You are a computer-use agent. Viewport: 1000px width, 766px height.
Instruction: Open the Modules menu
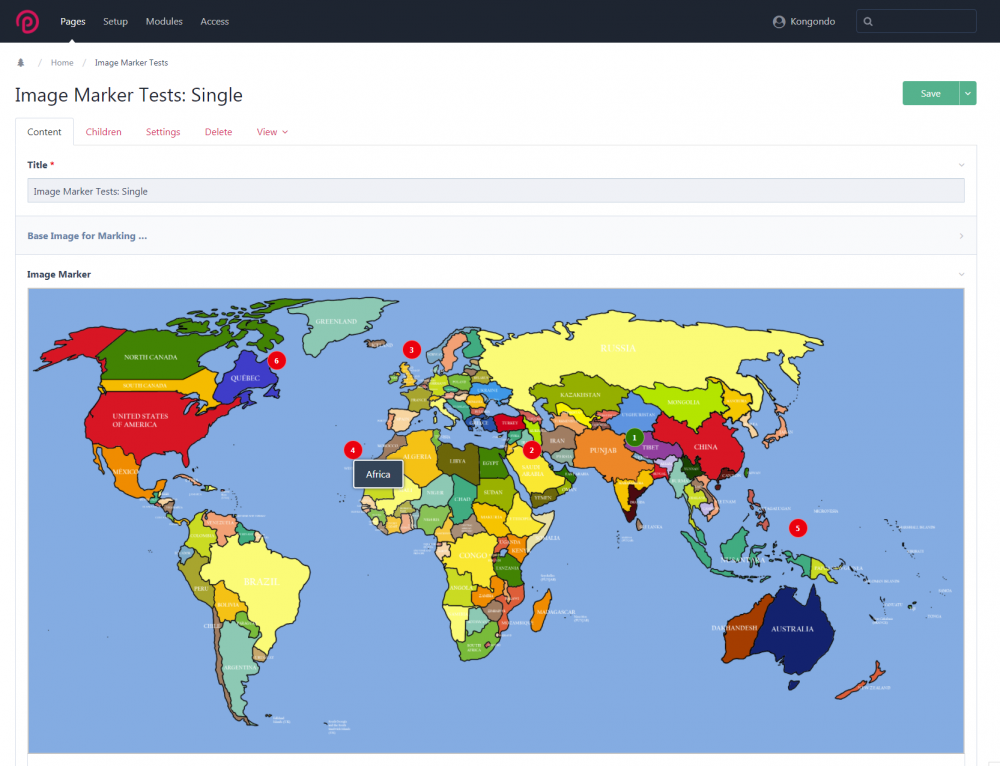pyautogui.click(x=164, y=21)
